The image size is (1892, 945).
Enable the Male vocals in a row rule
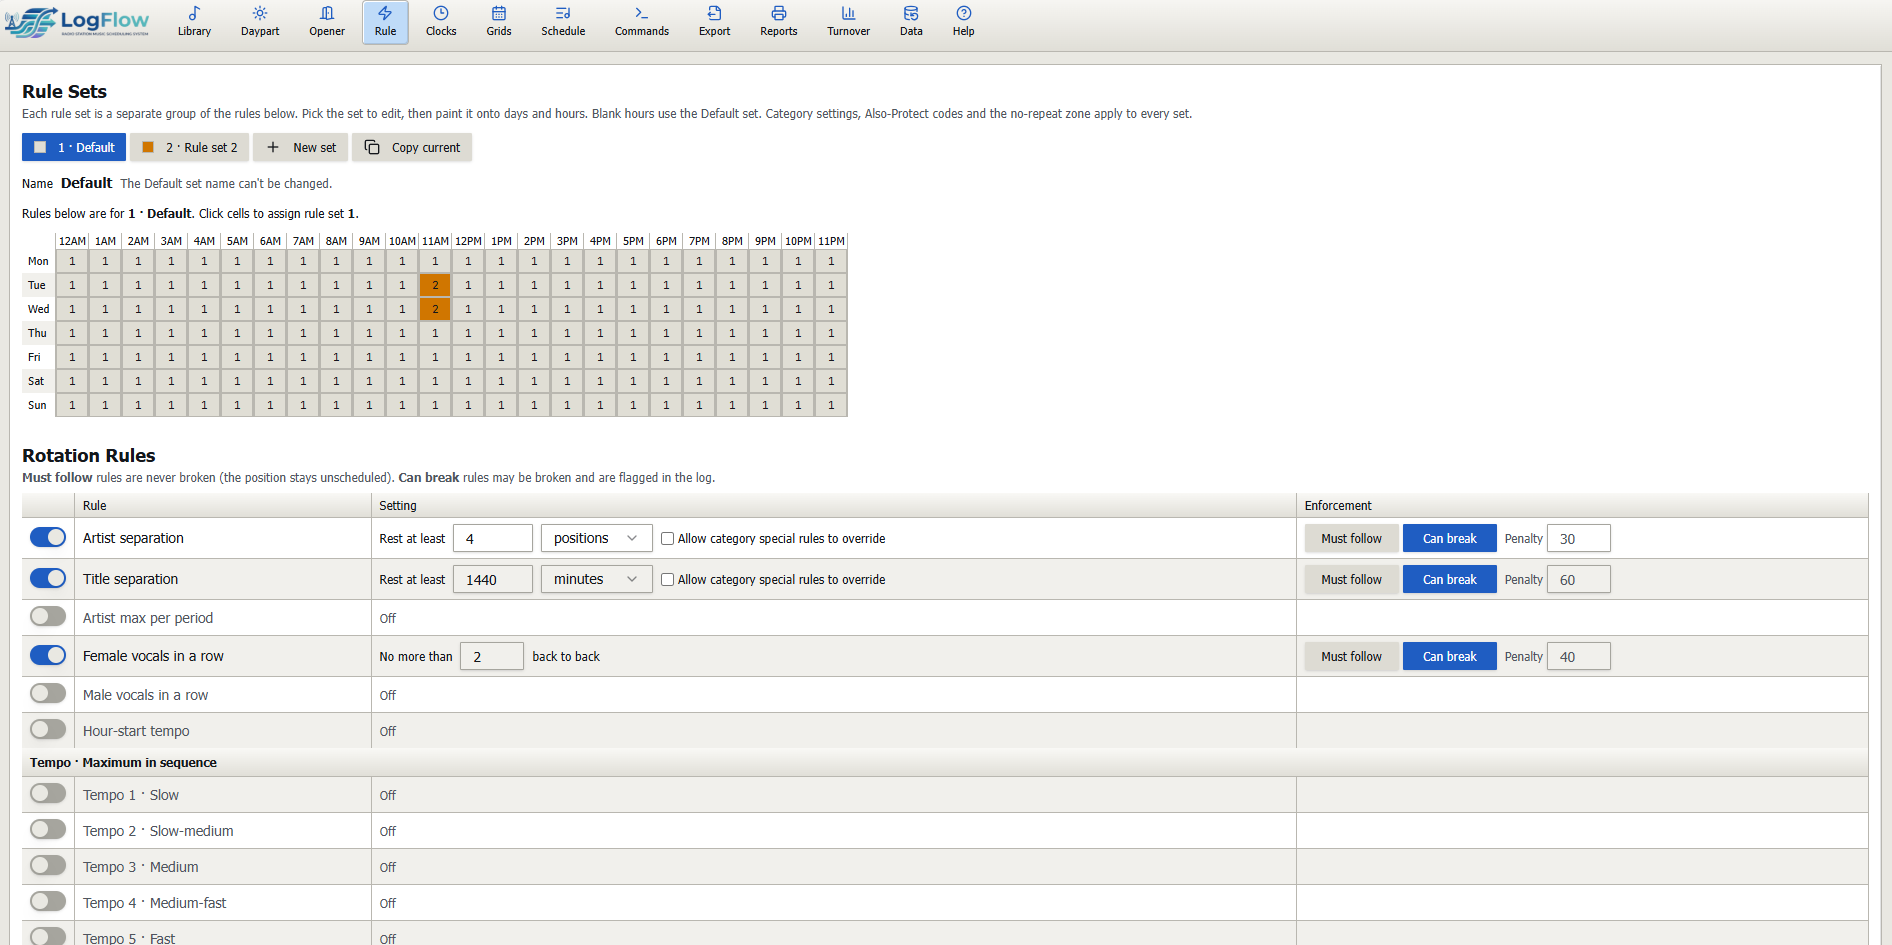tap(48, 693)
